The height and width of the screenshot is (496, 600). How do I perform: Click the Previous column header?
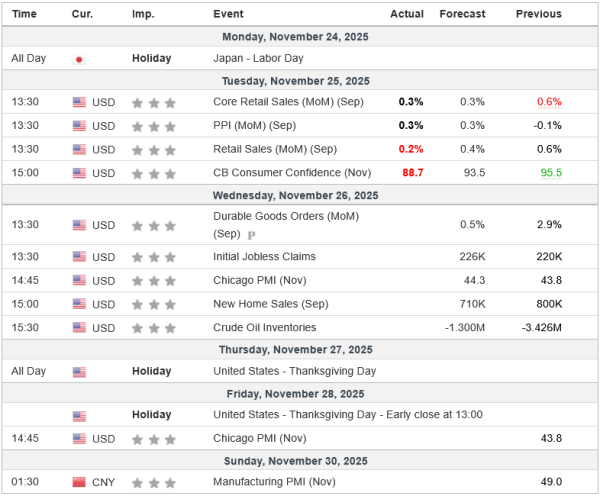click(538, 14)
